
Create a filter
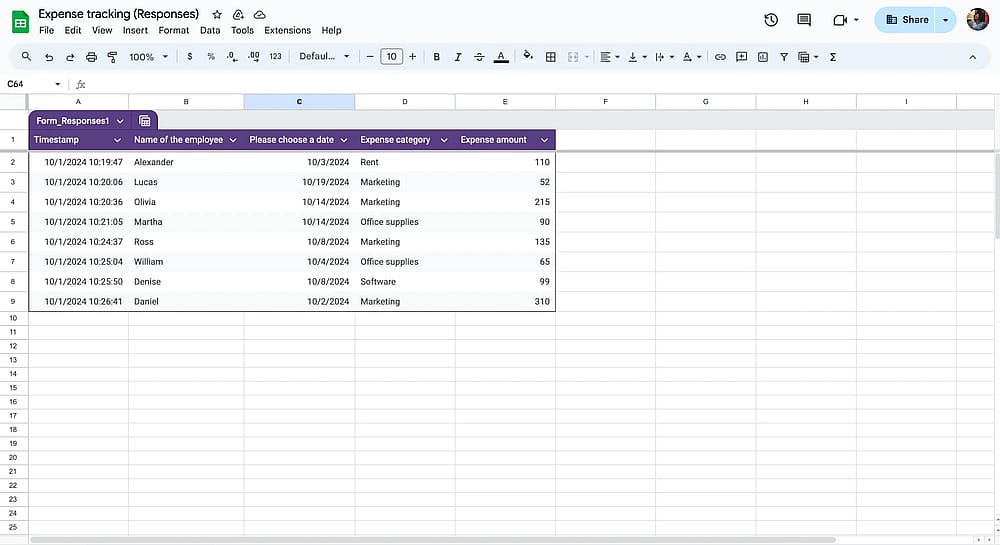click(x=784, y=57)
